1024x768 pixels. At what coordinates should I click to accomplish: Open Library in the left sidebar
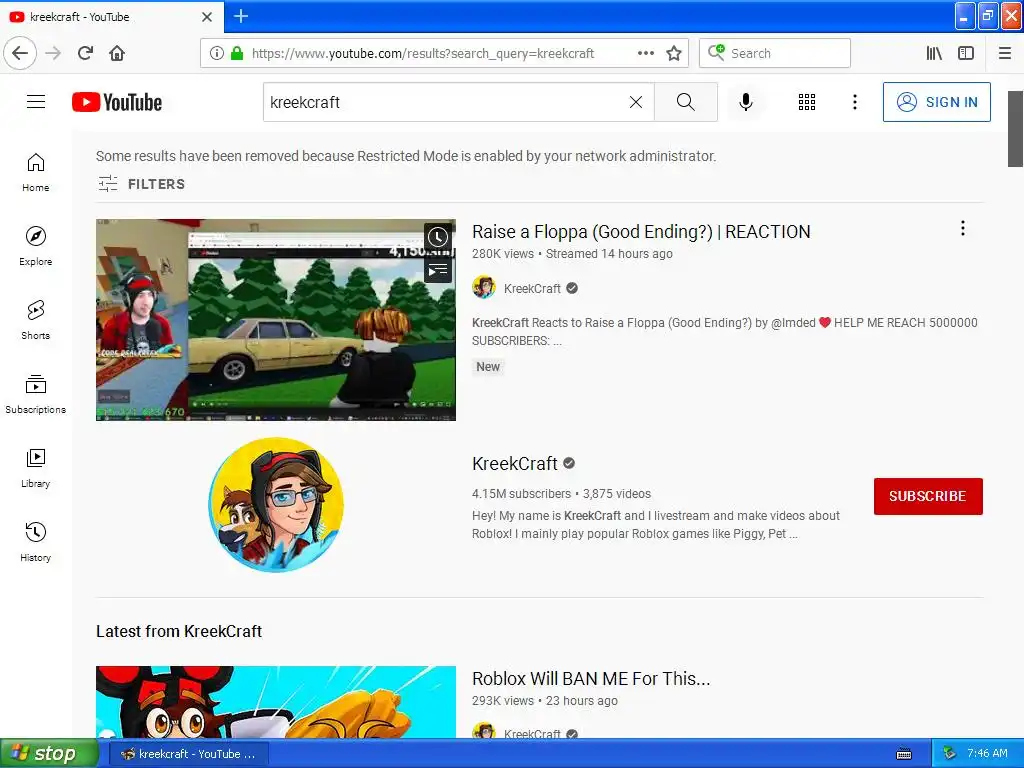coord(36,468)
